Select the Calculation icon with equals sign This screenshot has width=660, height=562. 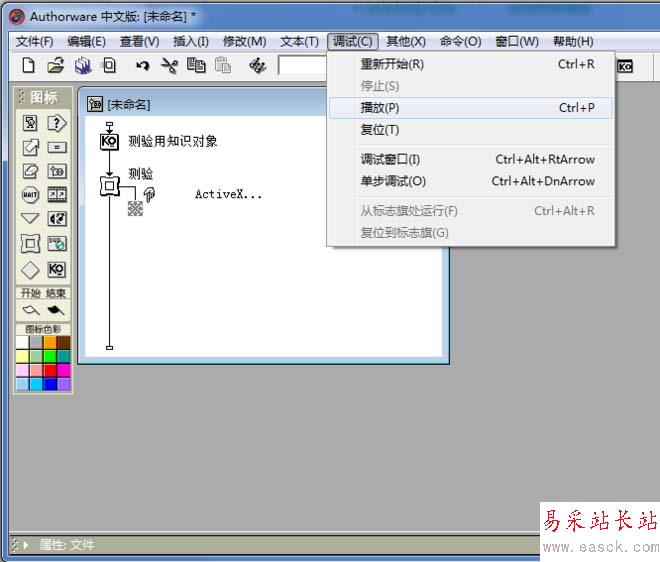57,147
